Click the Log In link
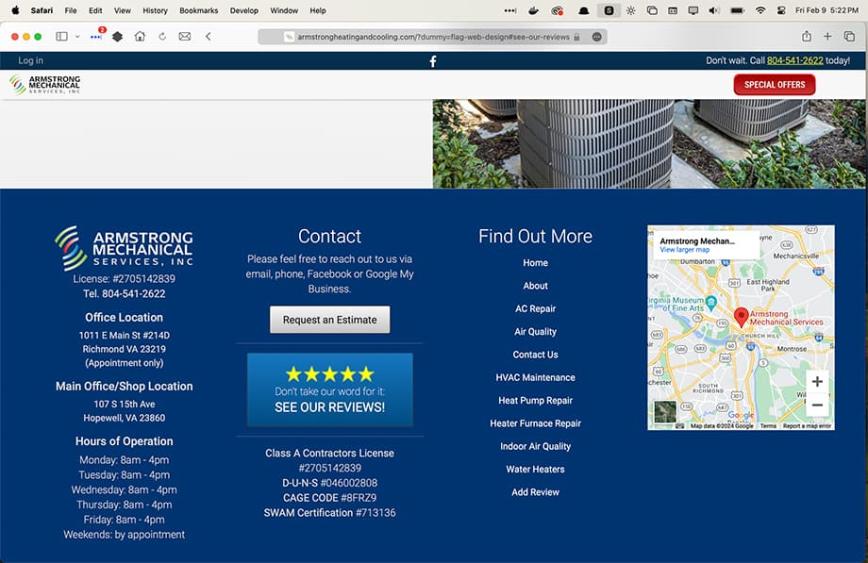 click(x=30, y=60)
